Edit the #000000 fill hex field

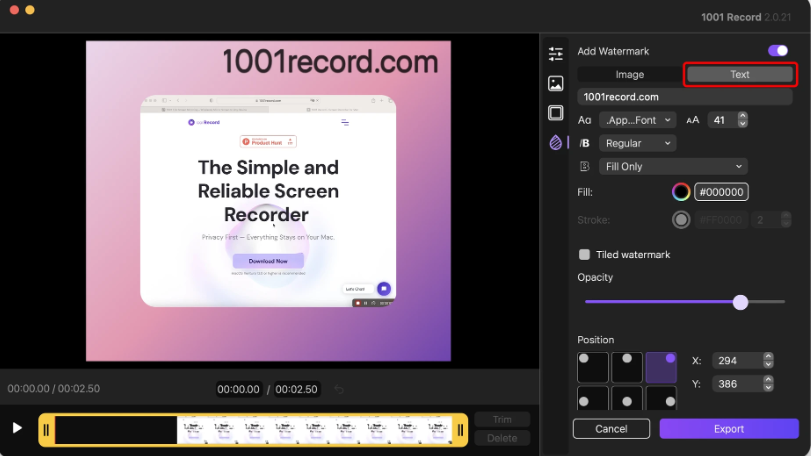coord(721,192)
